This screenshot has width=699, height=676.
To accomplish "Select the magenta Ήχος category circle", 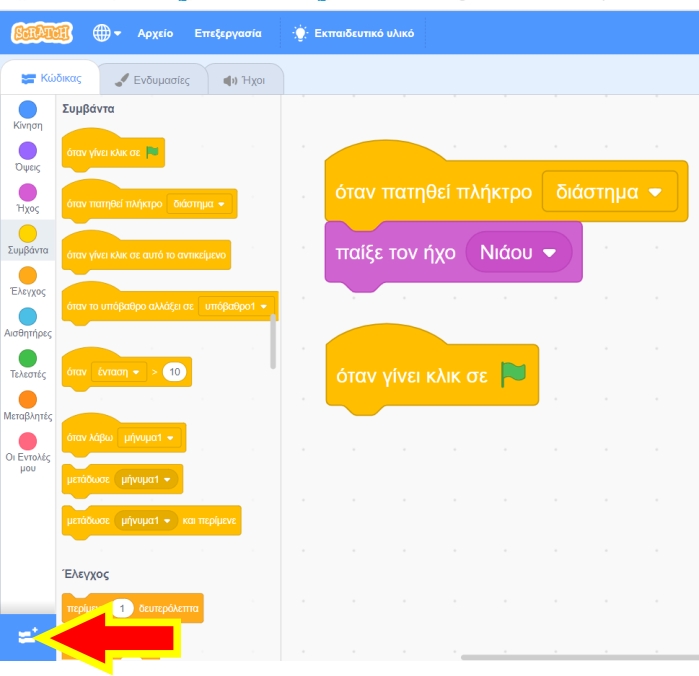I will 28,192.
